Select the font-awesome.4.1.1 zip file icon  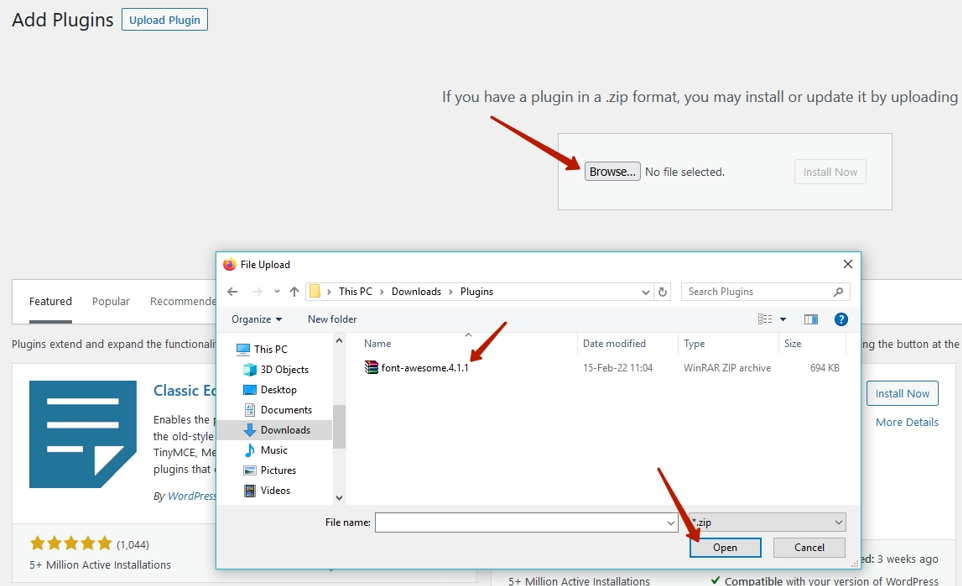pos(371,367)
